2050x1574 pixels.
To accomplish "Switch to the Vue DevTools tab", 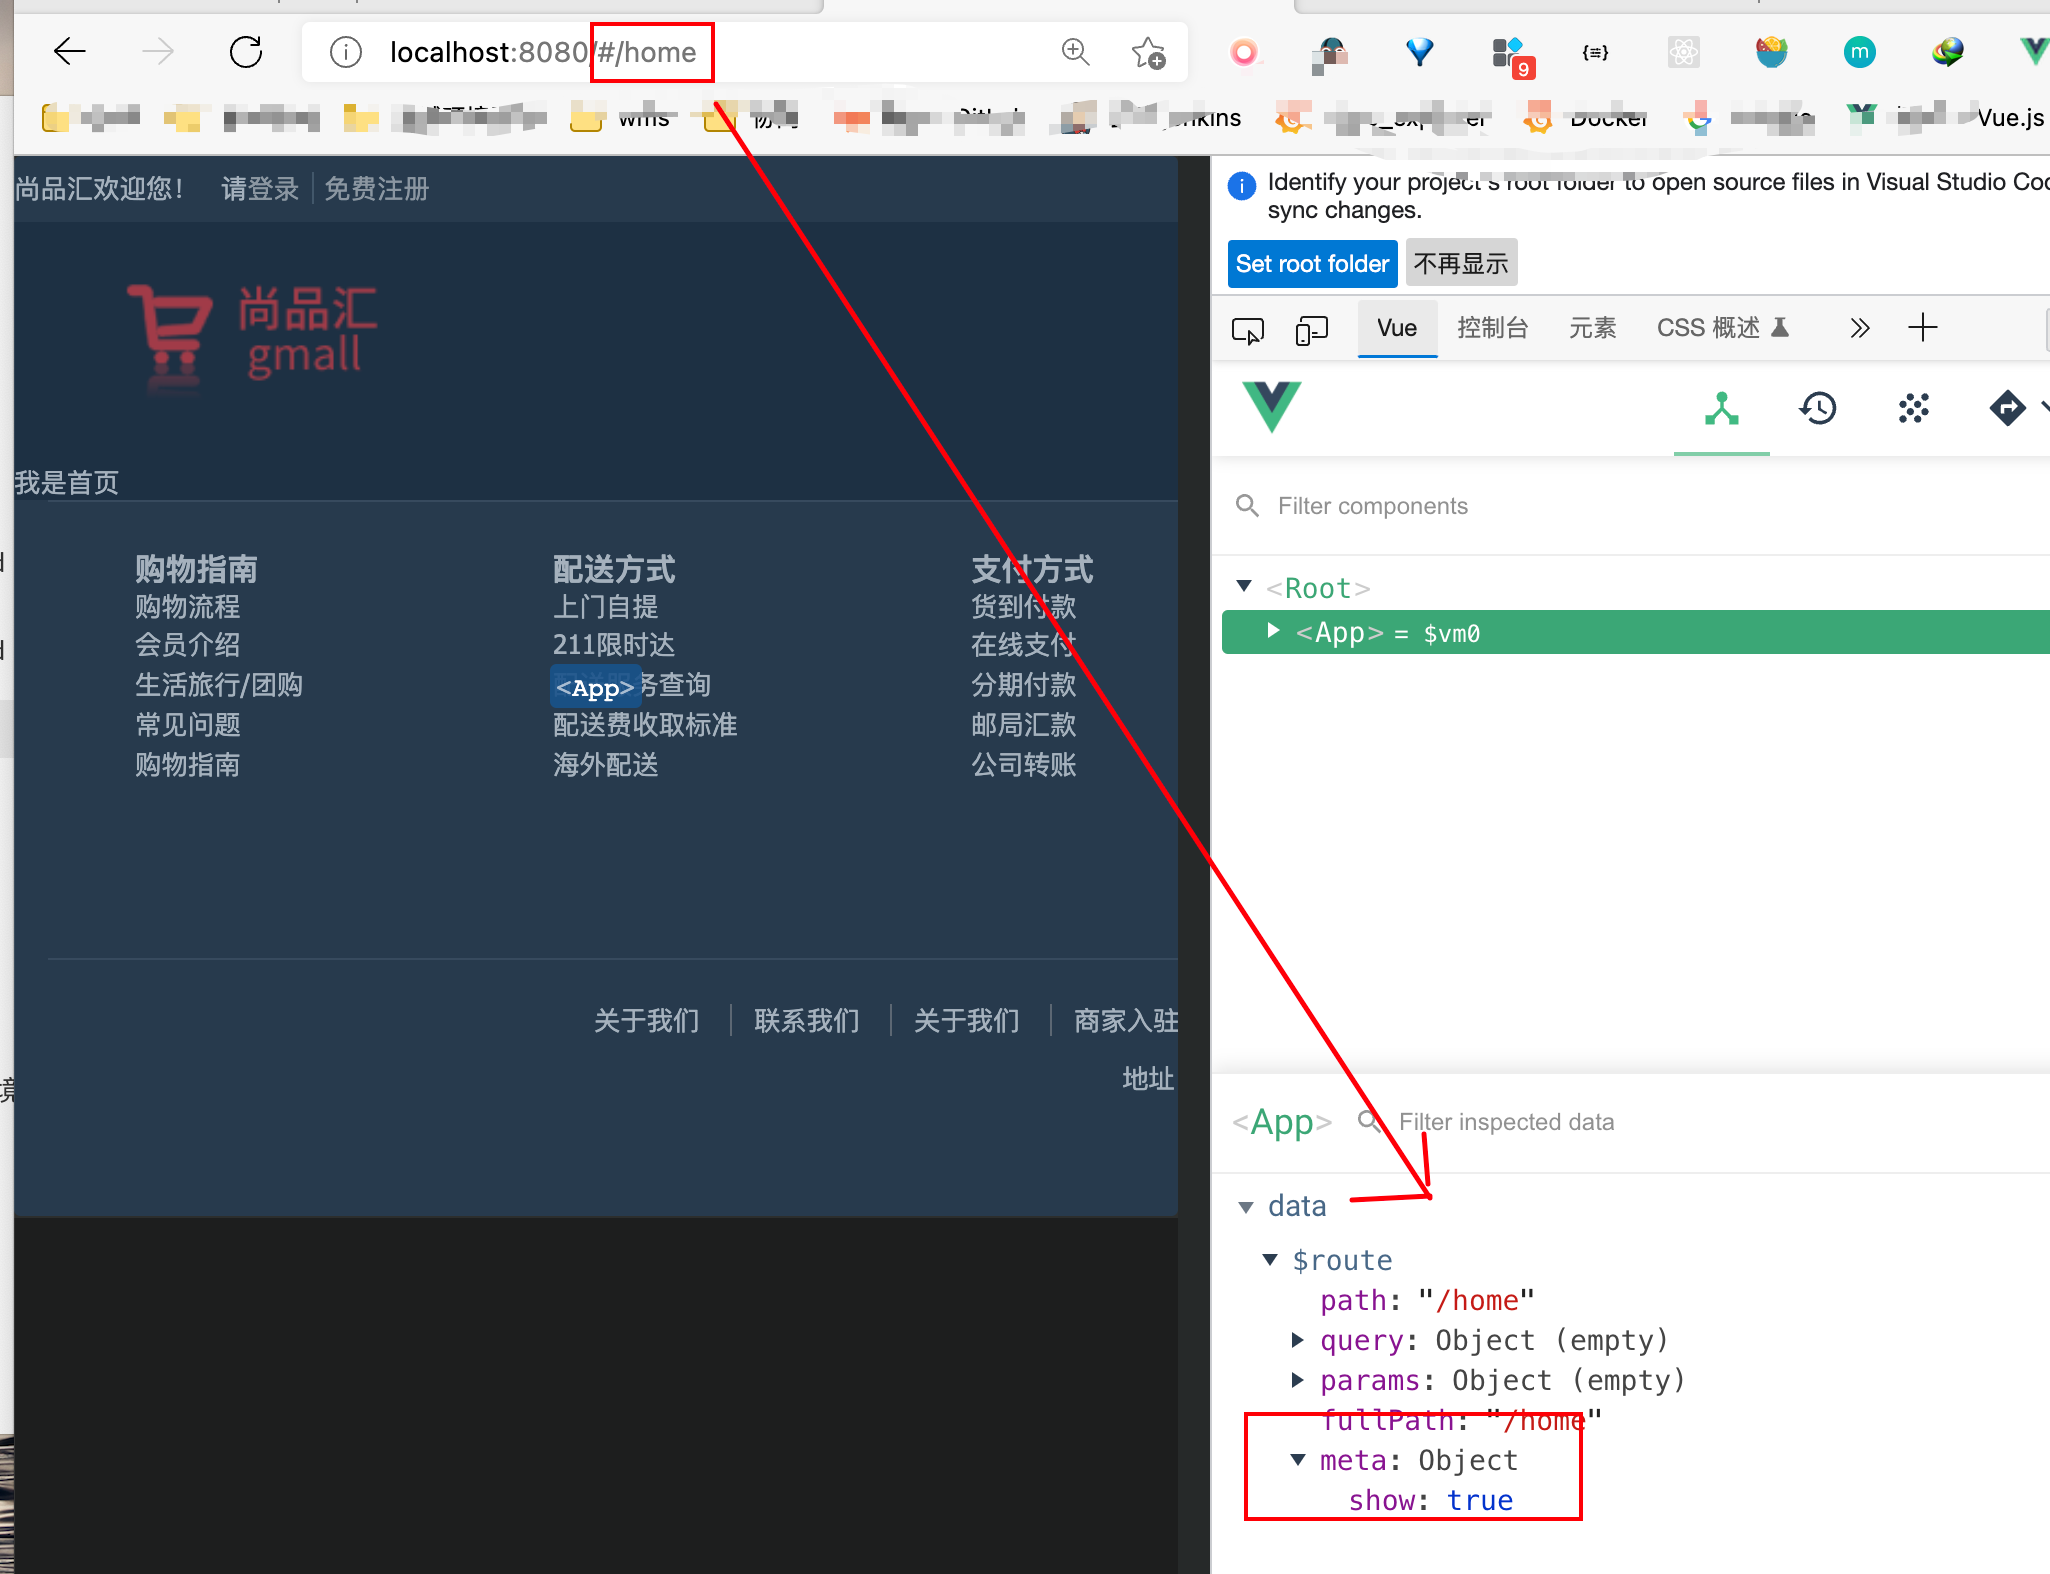I will (x=1397, y=328).
